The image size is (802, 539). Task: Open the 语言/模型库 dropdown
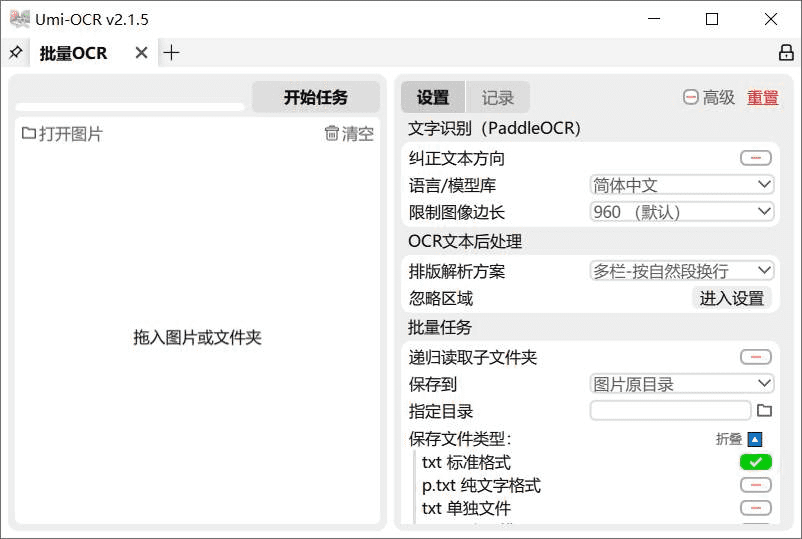[682, 185]
